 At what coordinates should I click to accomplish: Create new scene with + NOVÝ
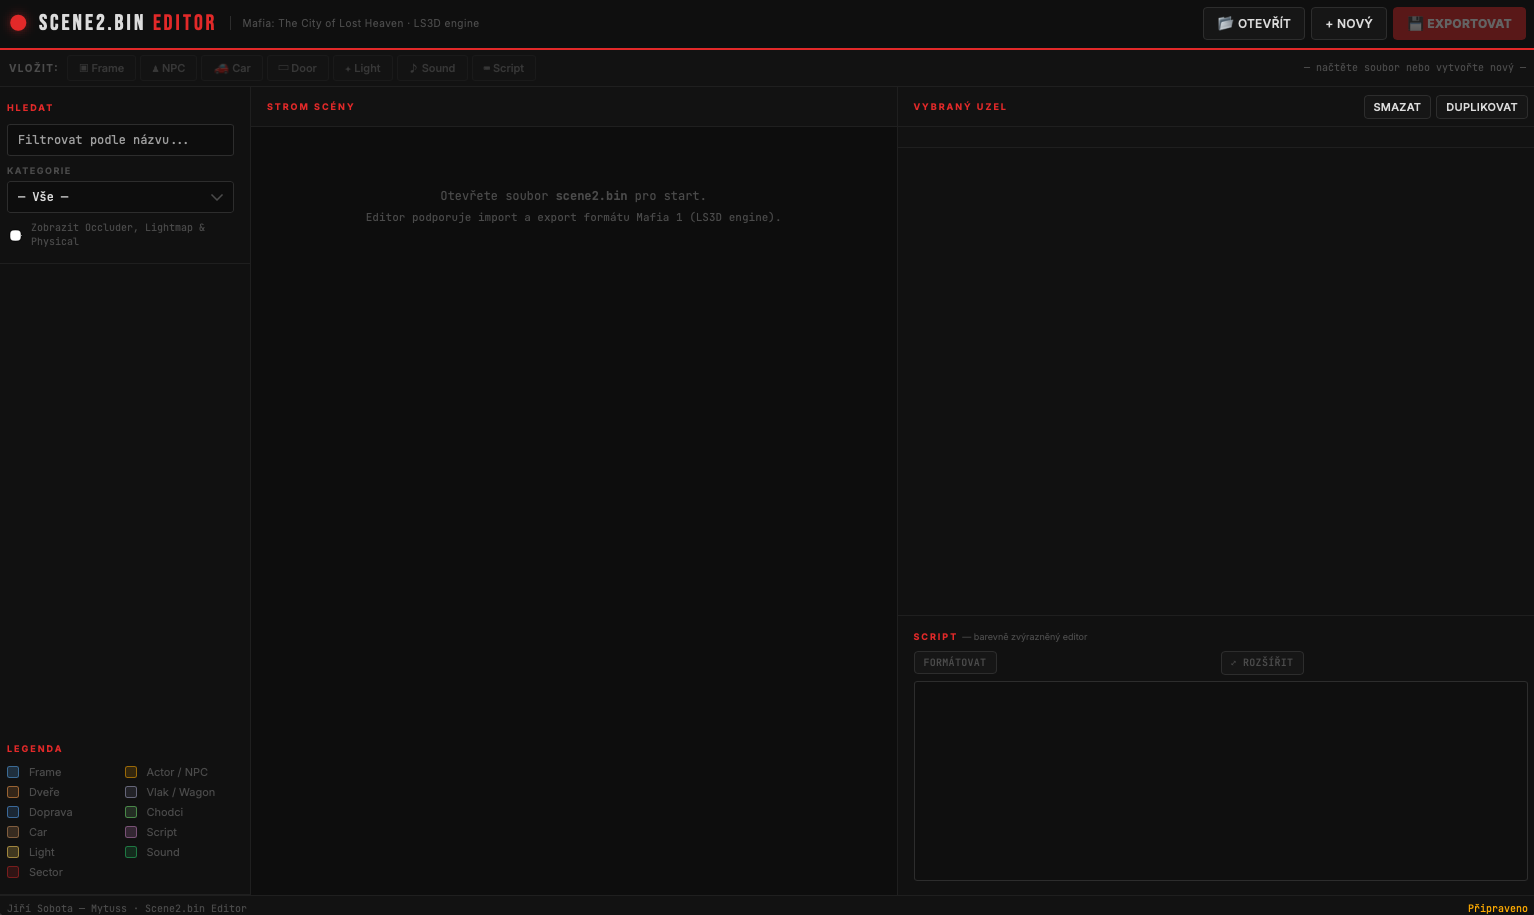[x=1348, y=23]
